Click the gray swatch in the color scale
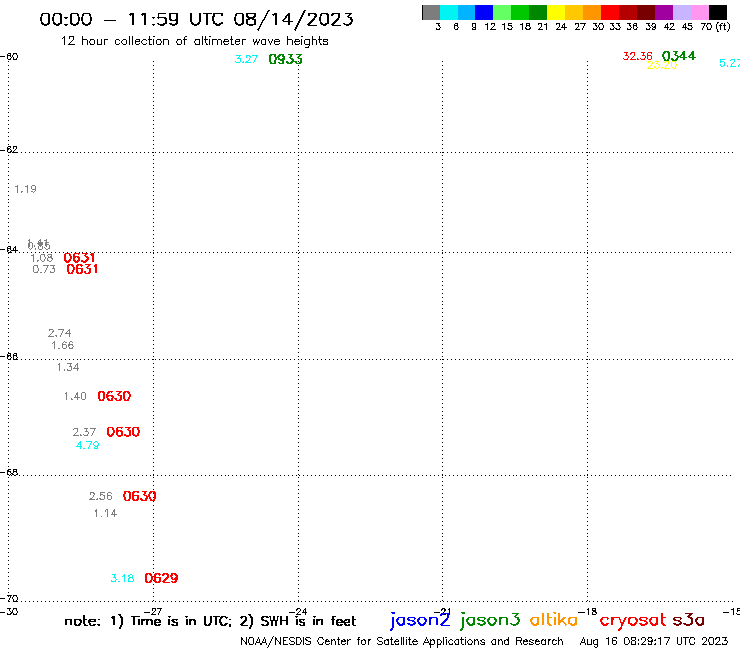 coord(431,12)
